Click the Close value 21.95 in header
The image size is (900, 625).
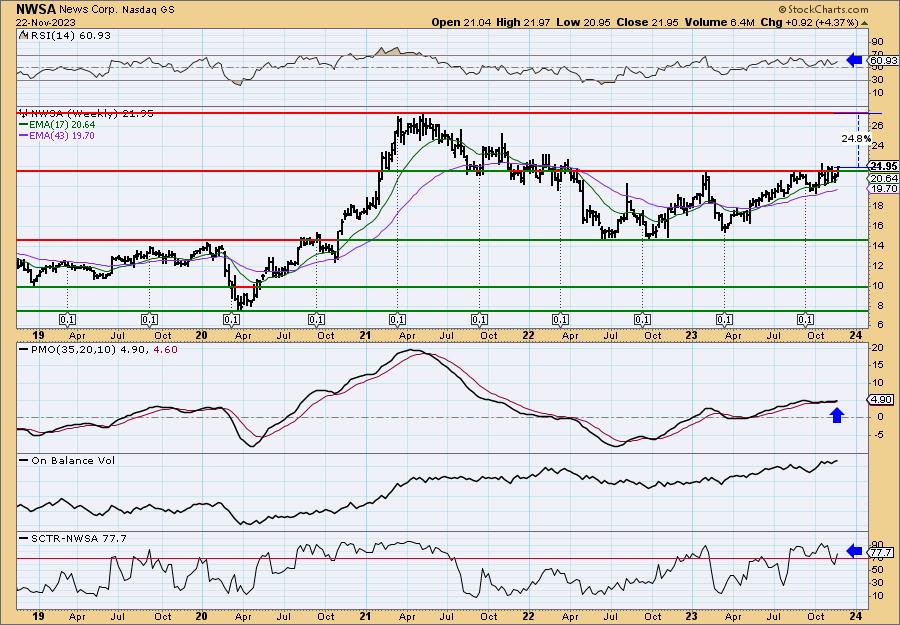coord(666,22)
